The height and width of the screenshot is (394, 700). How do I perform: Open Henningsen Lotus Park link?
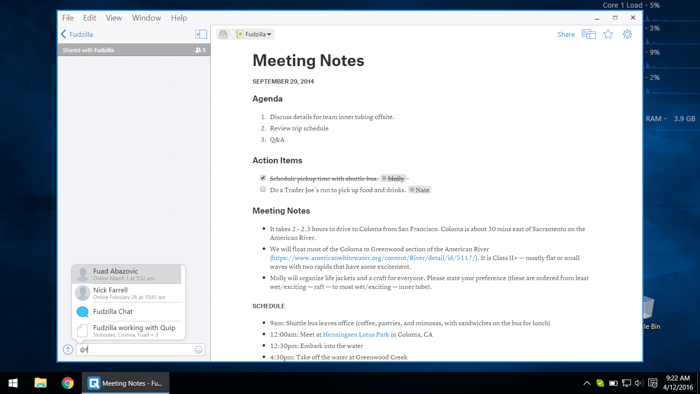[356, 334]
